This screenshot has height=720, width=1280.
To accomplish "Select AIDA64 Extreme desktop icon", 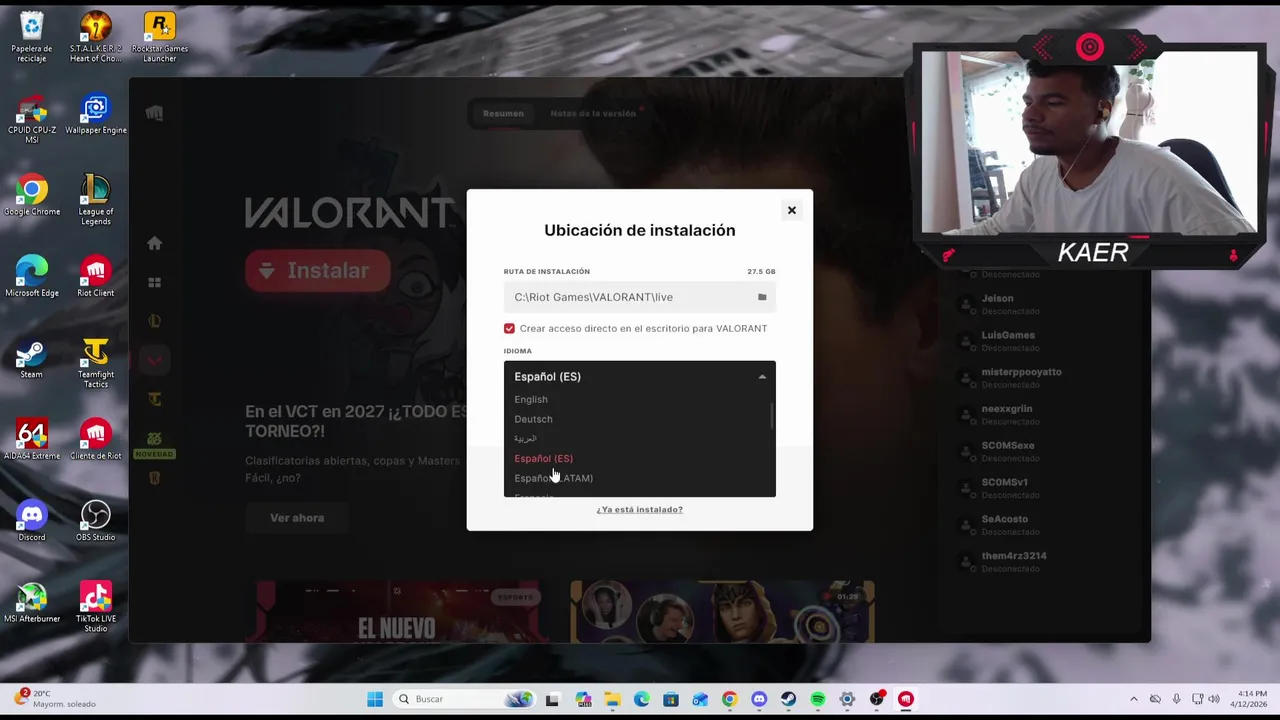I will [32, 440].
